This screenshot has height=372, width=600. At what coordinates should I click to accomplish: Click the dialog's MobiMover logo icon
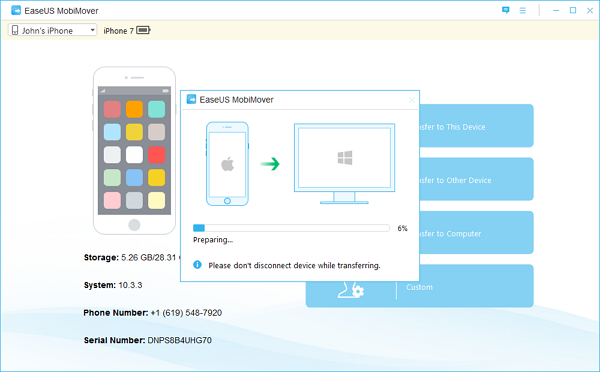[x=191, y=100]
